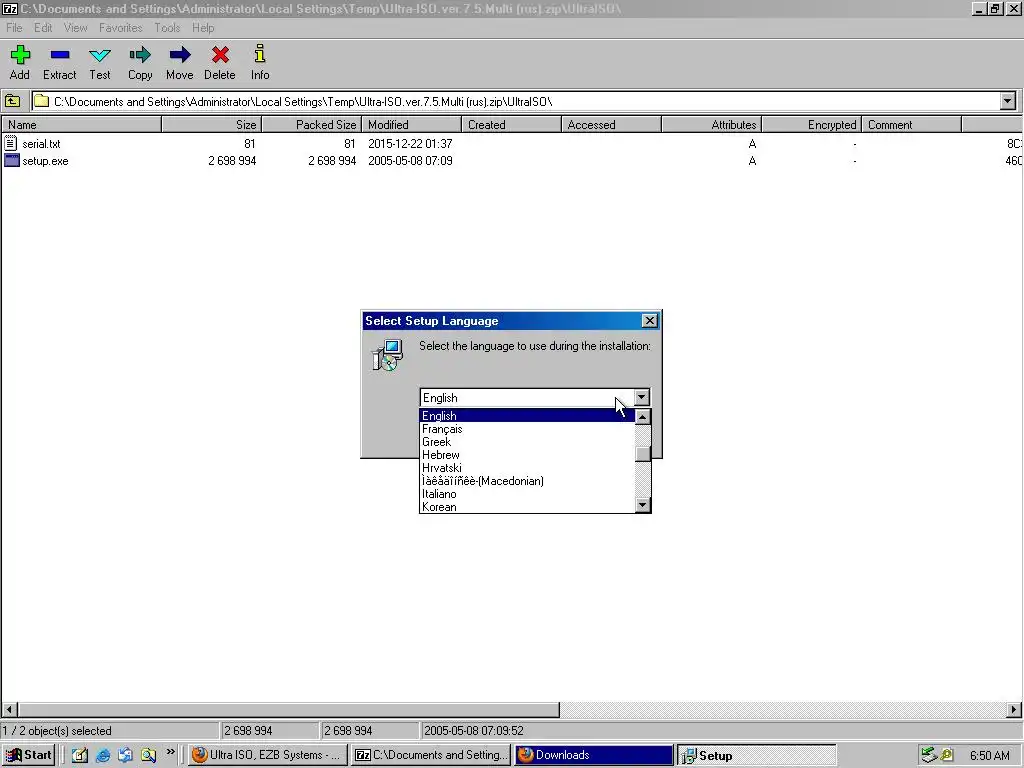
Task: Sort by the Created column header
Action: tap(511, 125)
